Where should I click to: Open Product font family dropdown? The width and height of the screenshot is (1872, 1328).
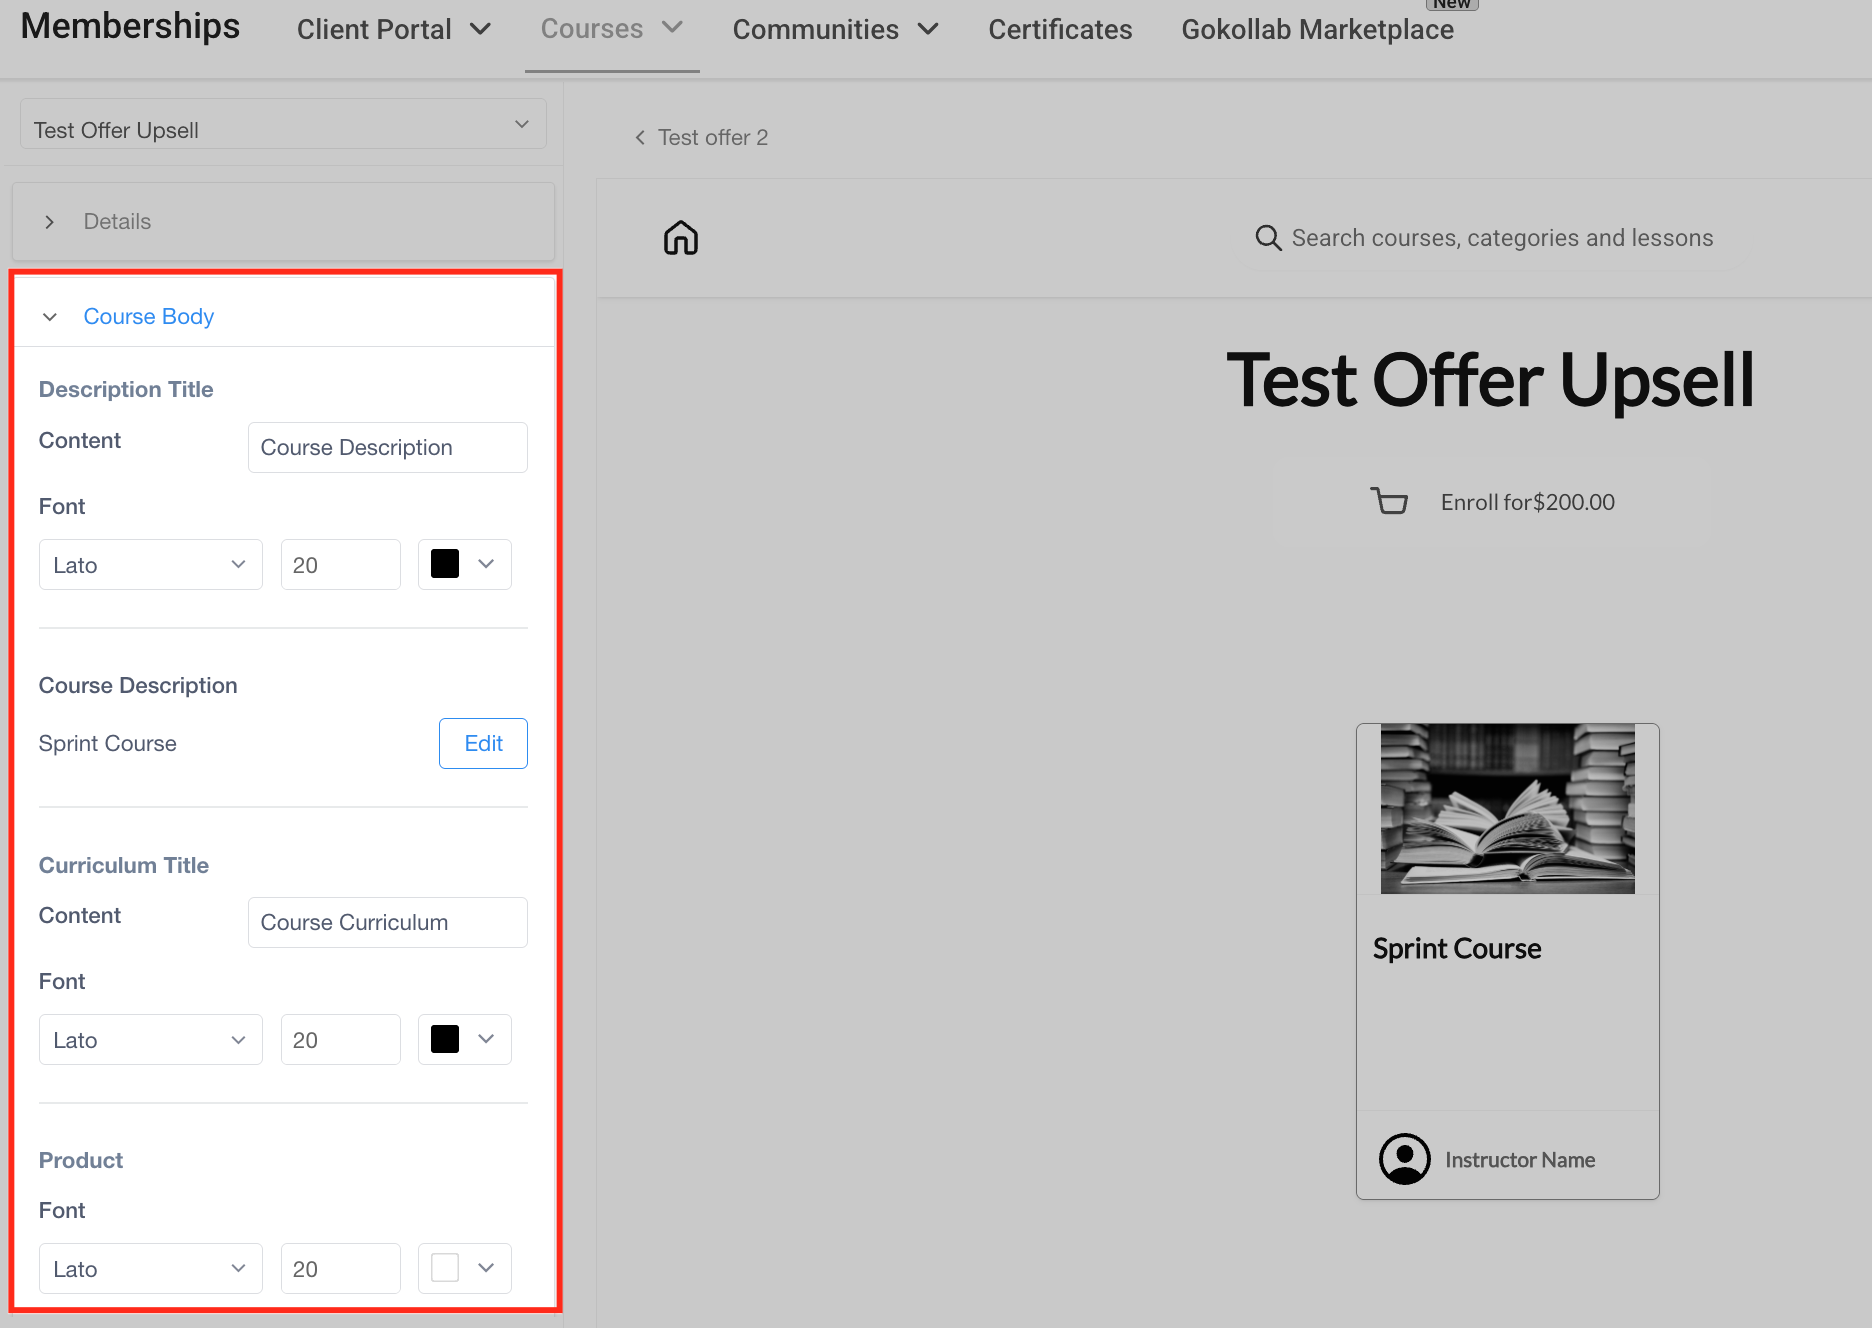click(x=150, y=1269)
